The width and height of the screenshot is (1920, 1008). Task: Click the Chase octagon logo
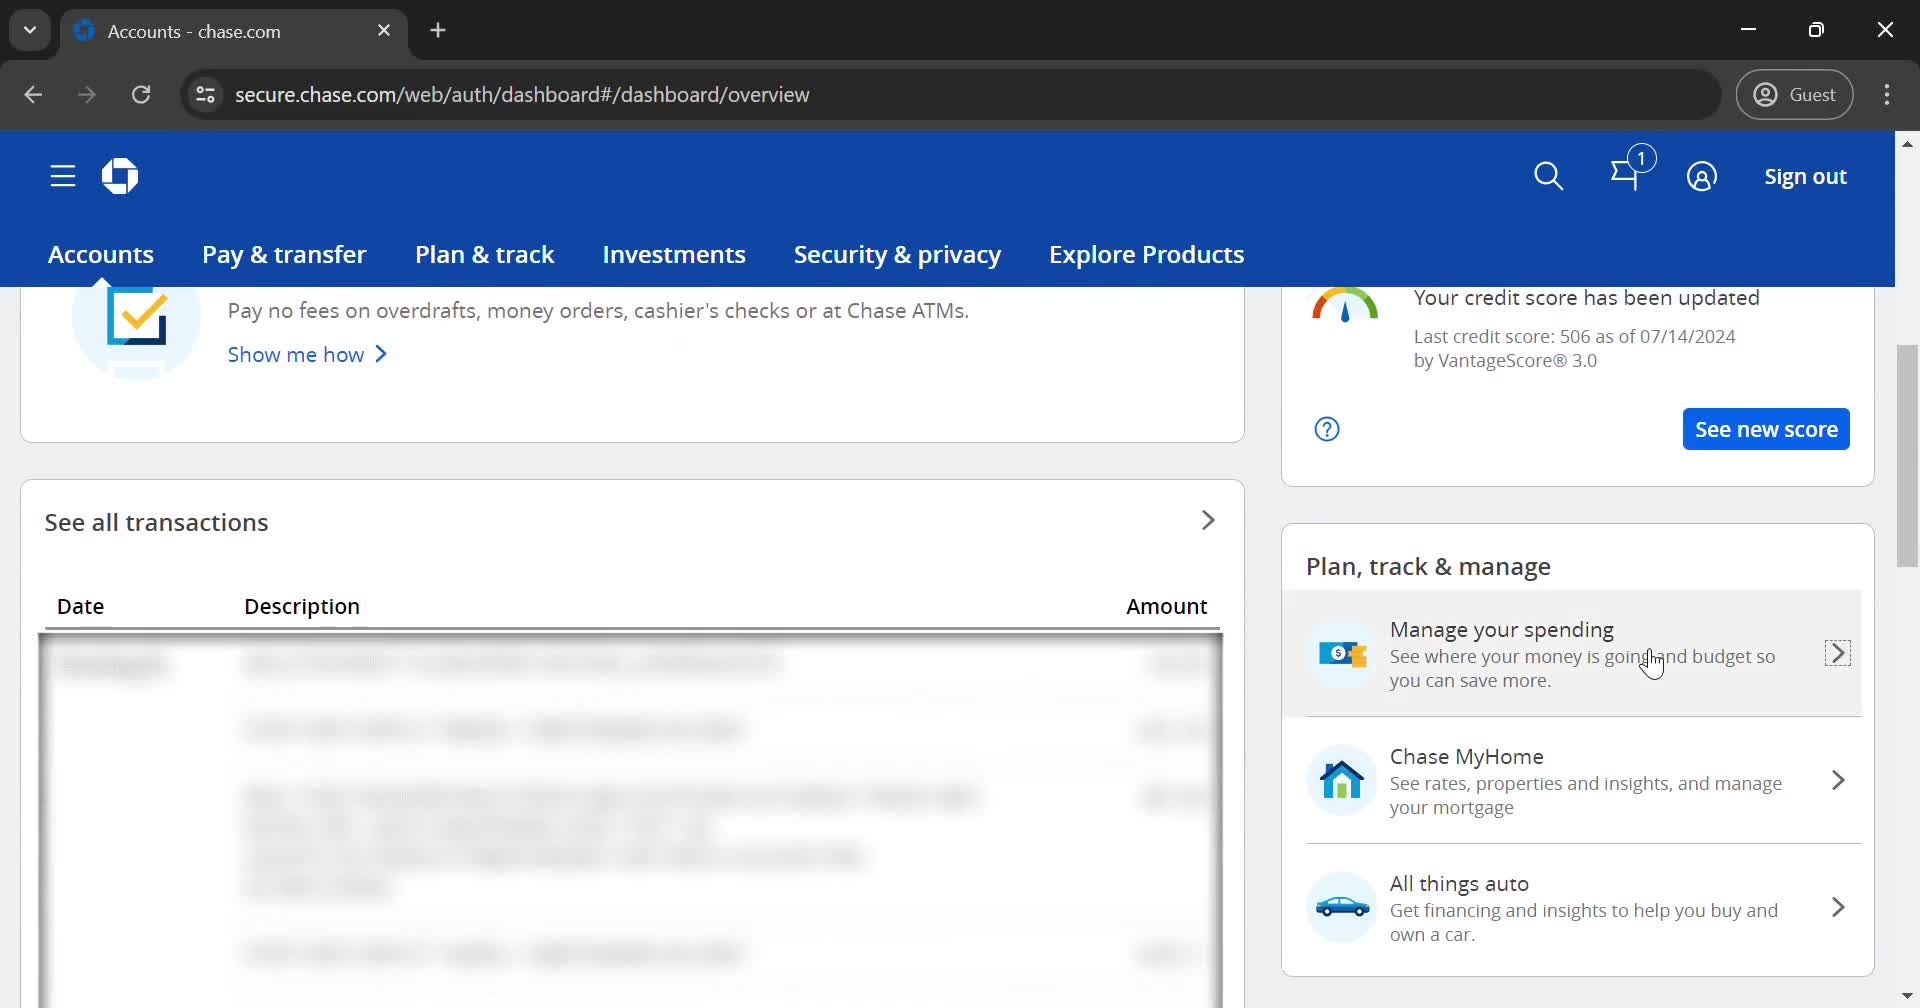click(120, 176)
